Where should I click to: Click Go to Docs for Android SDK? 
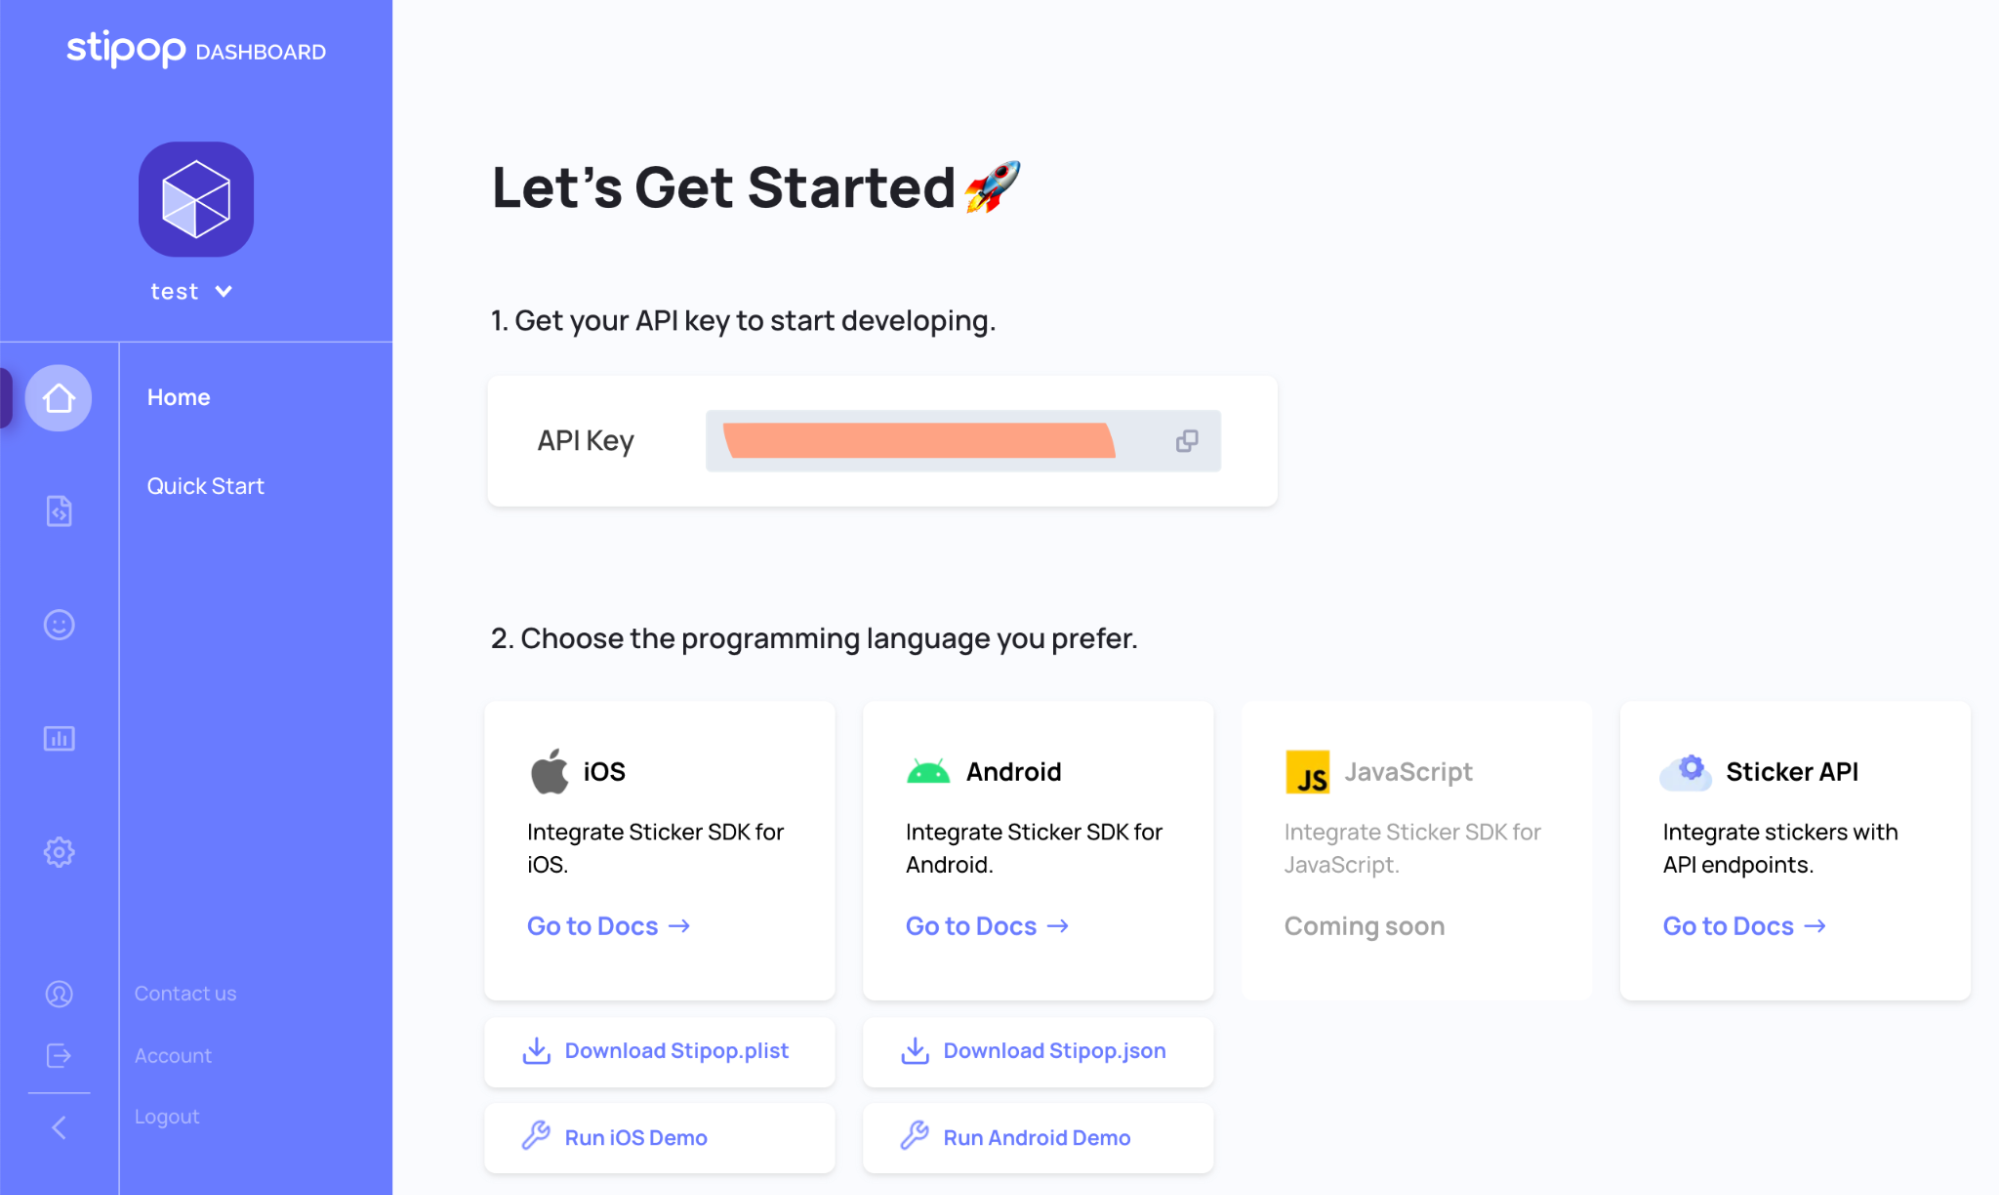coord(986,926)
